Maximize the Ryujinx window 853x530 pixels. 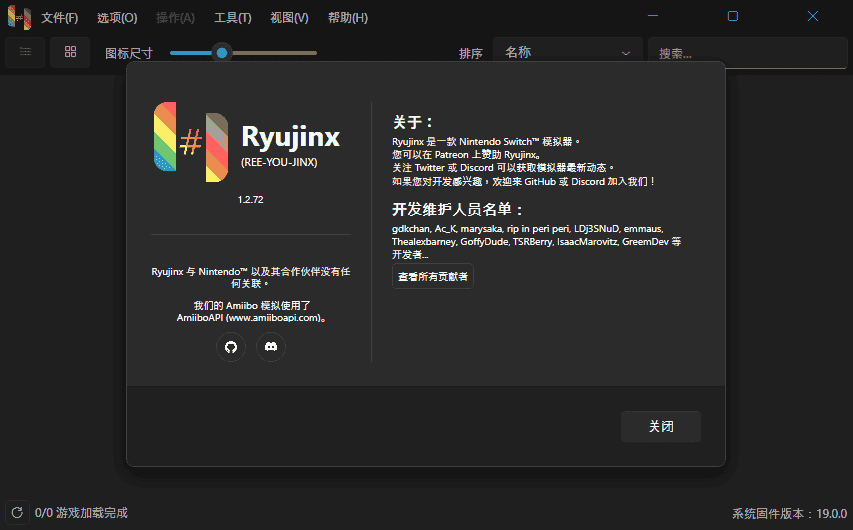point(733,16)
